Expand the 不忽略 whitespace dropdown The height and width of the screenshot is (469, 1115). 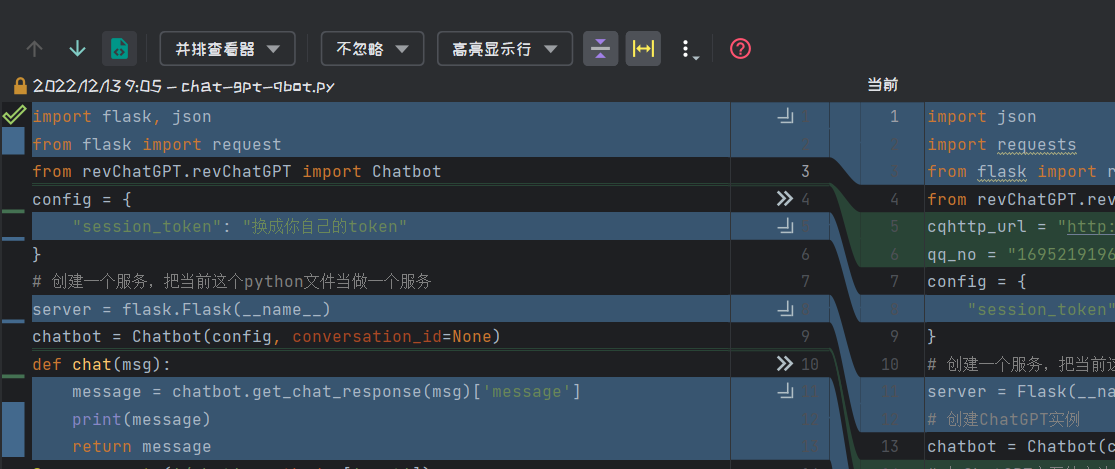[372, 48]
